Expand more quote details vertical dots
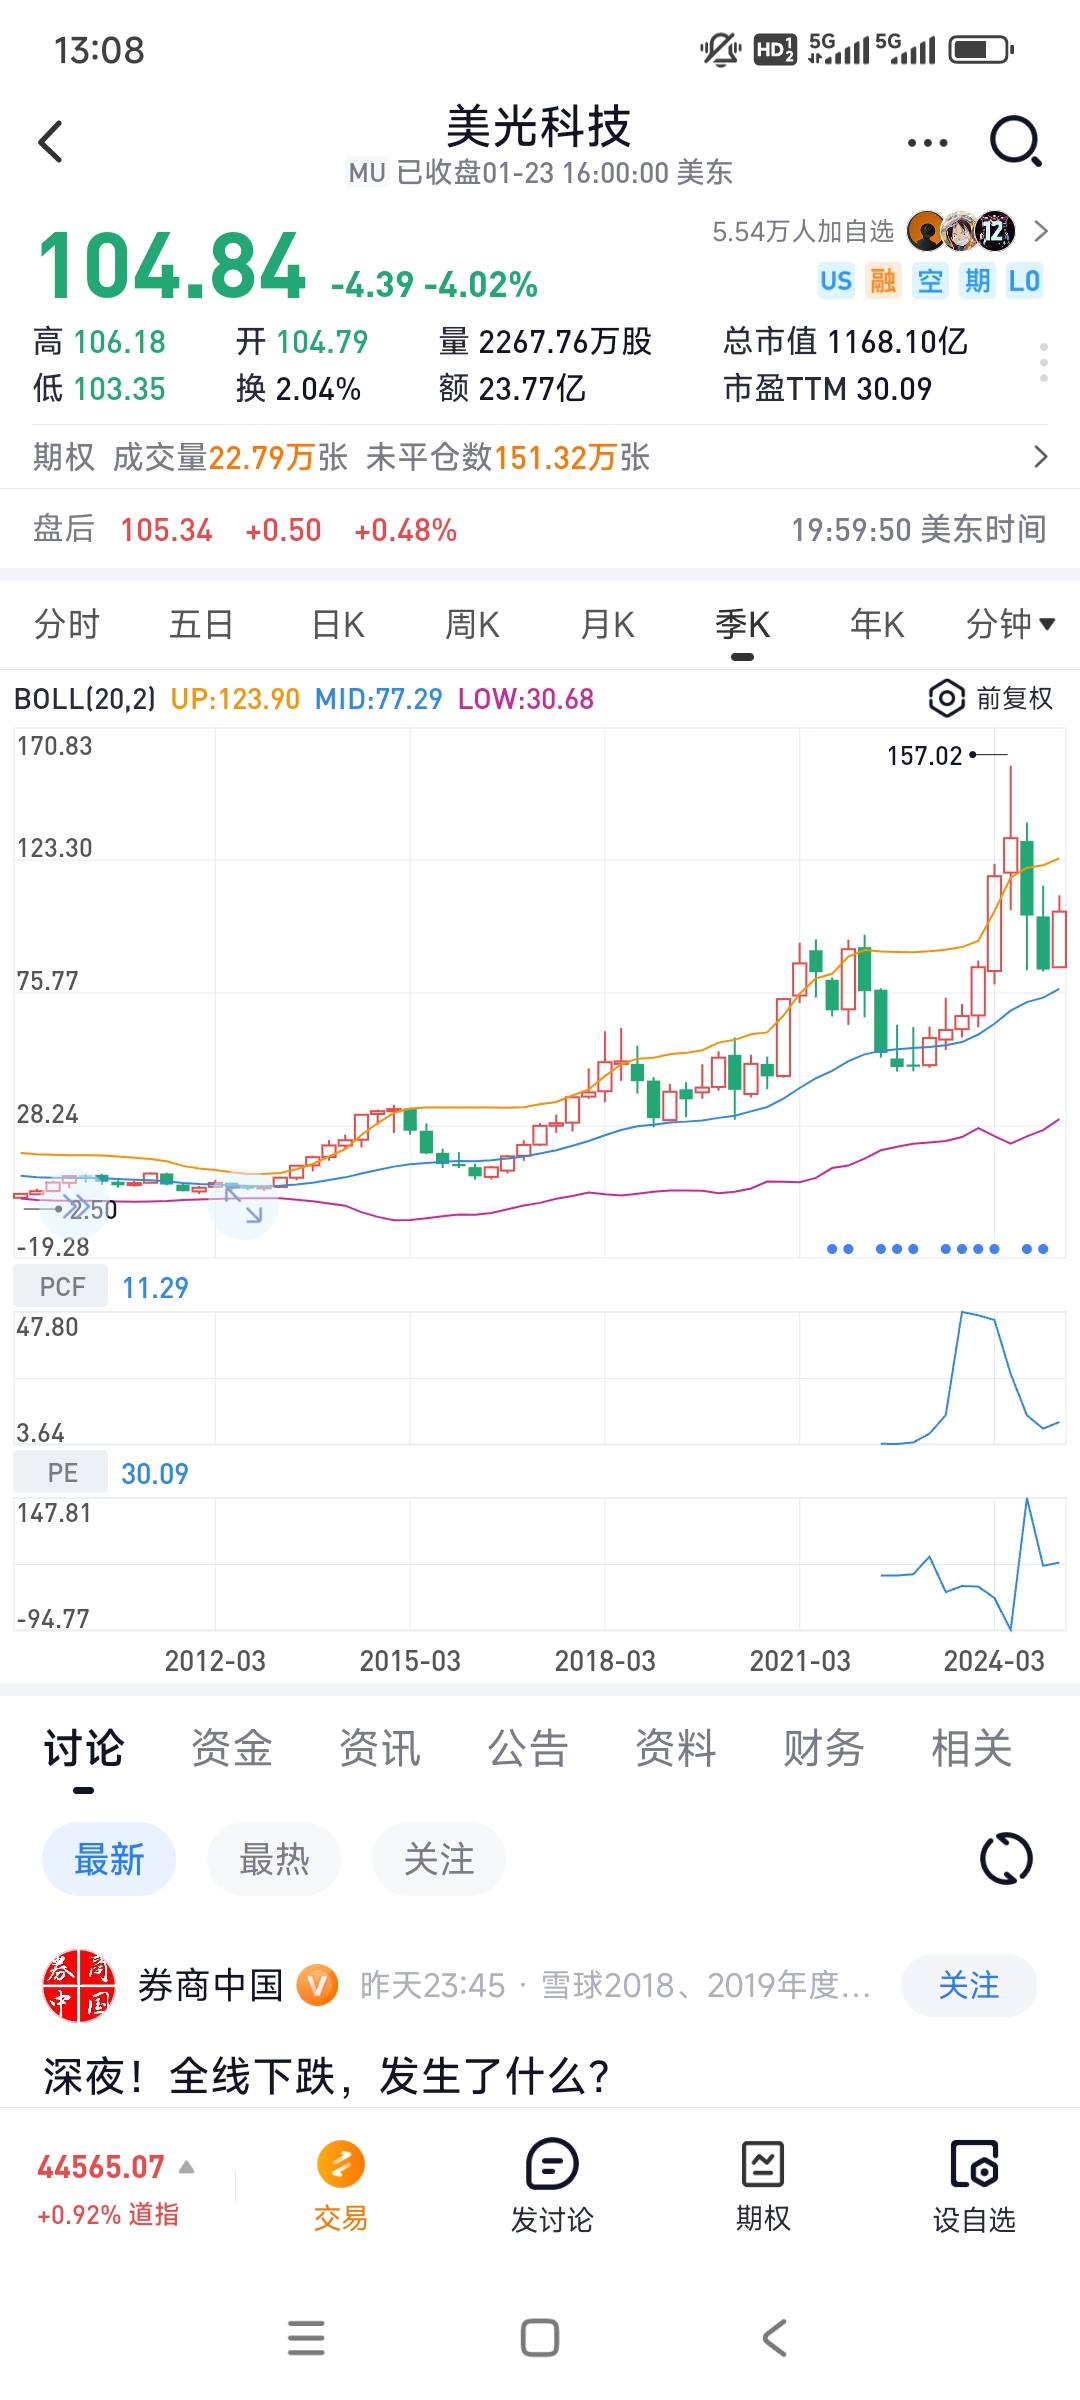1080x2400 pixels. click(1043, 362)
